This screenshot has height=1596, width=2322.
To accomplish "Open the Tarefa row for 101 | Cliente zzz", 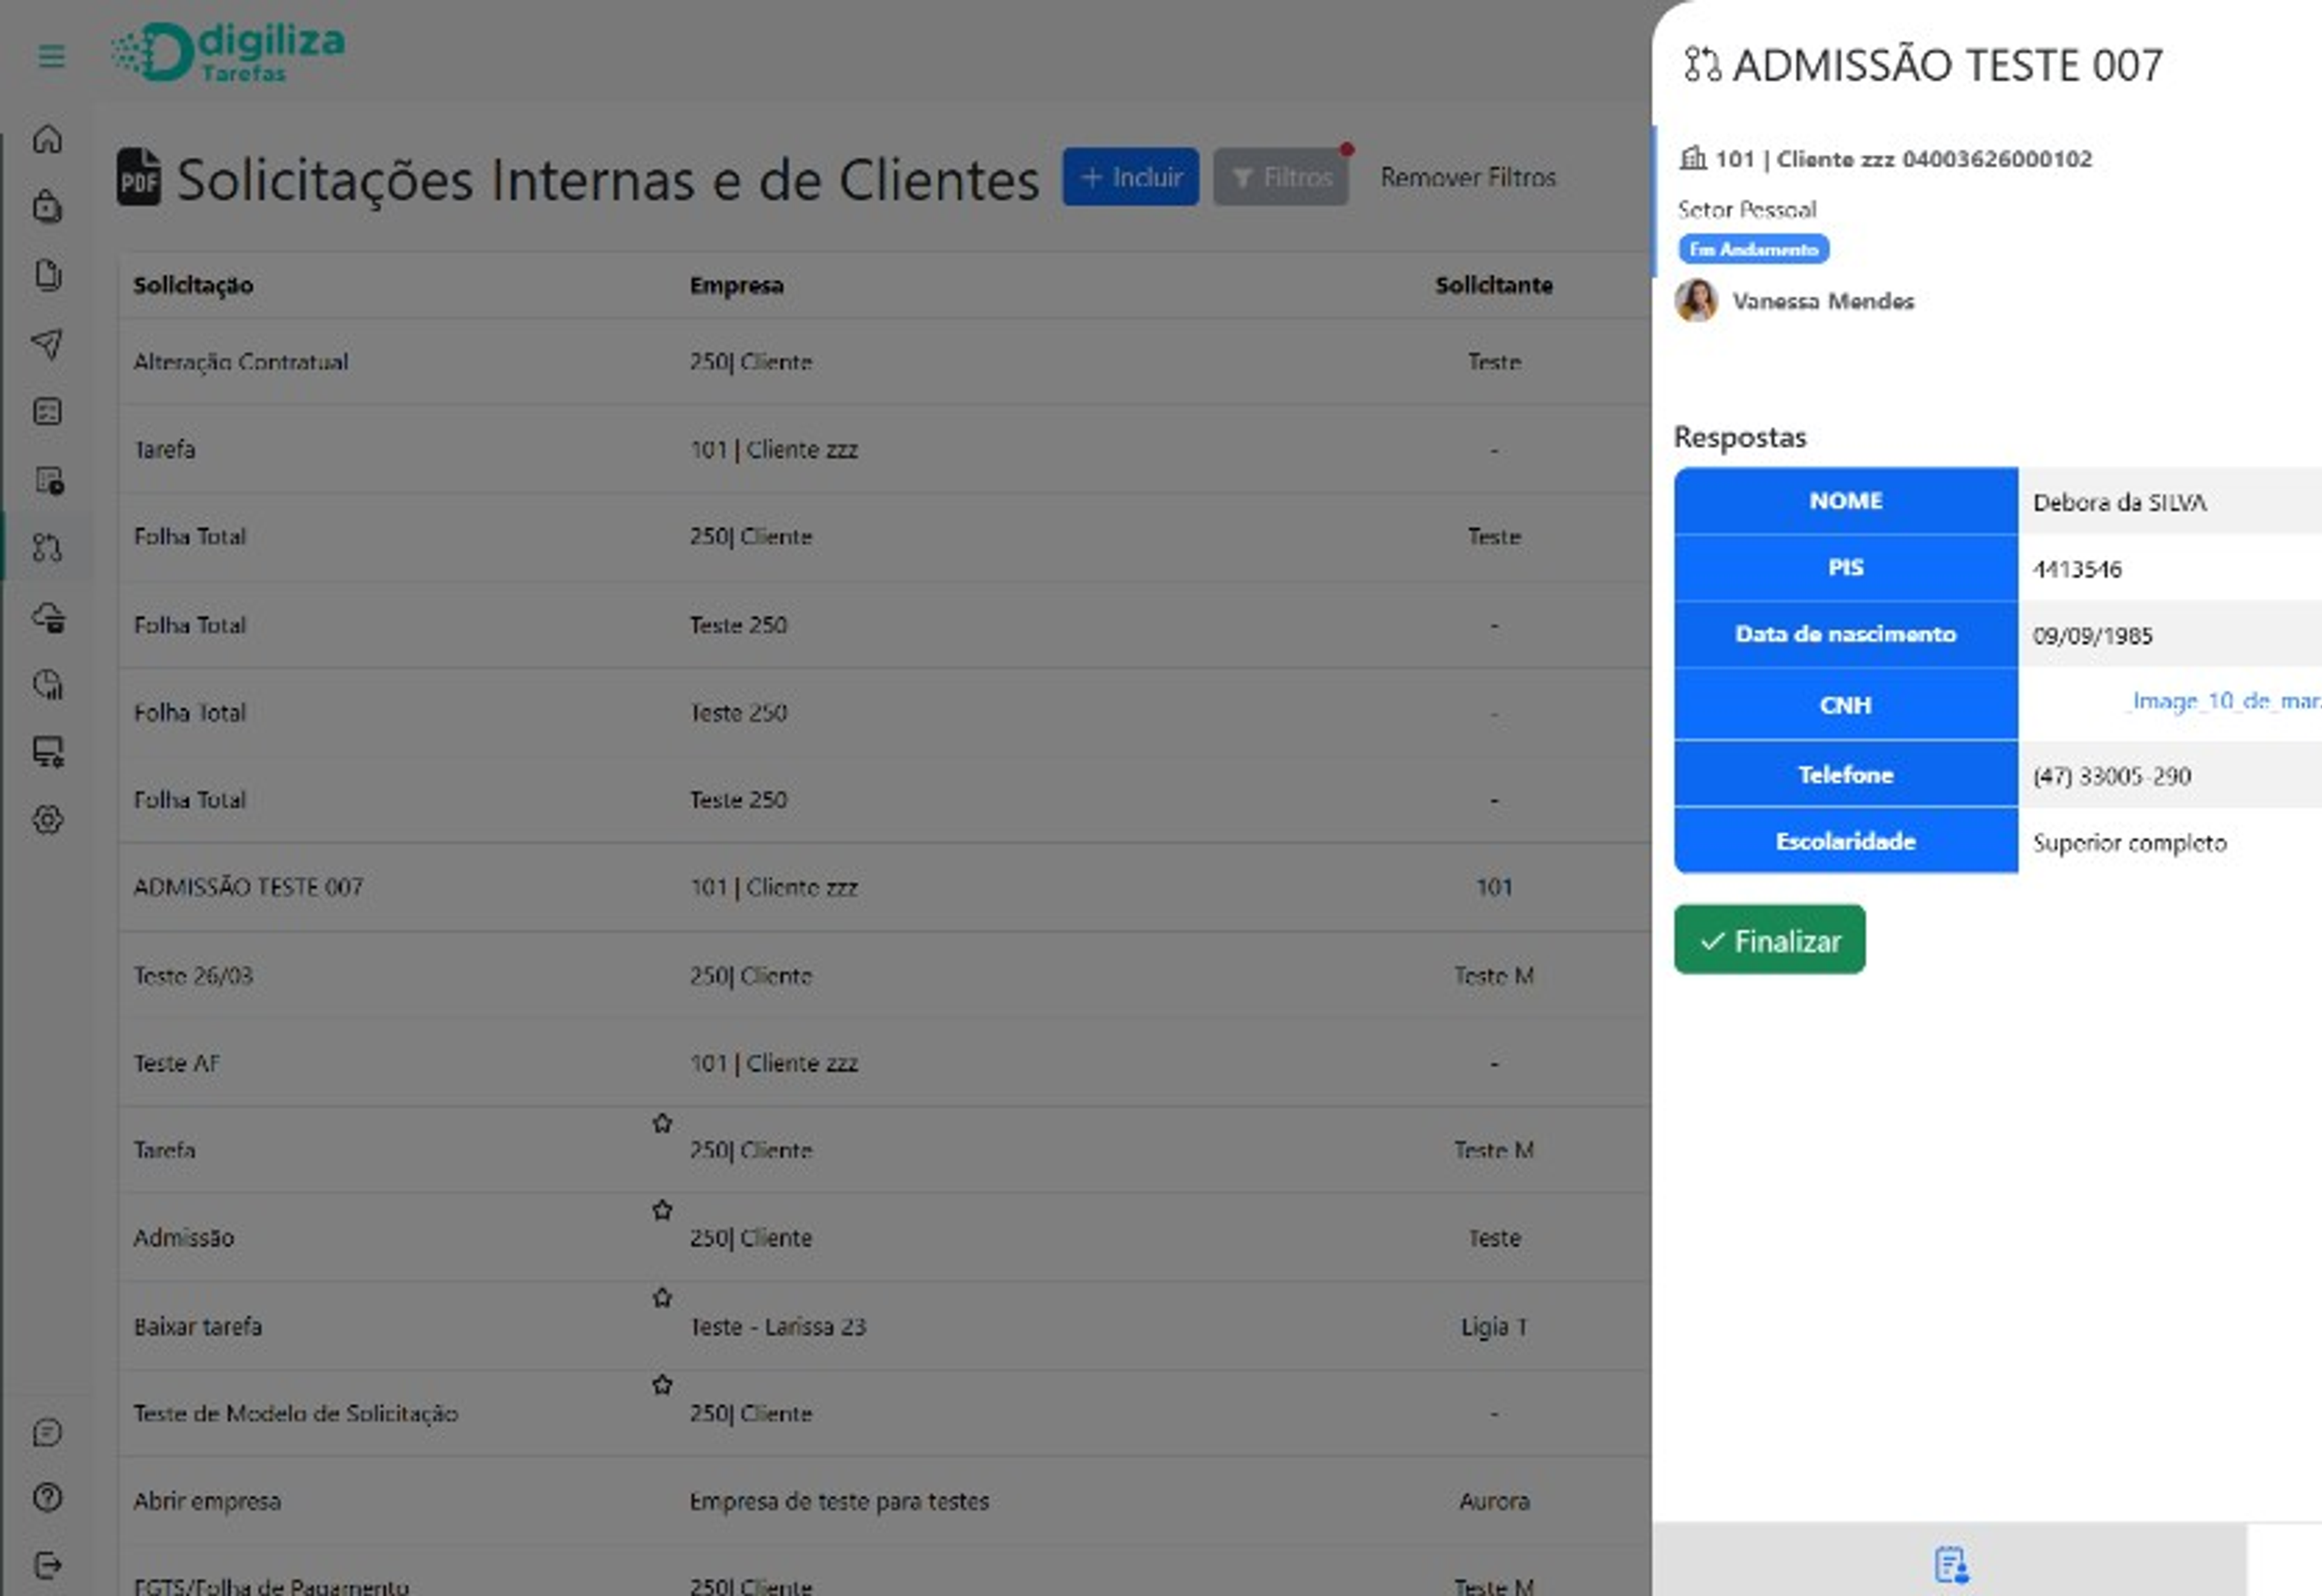I will (884, 449).
